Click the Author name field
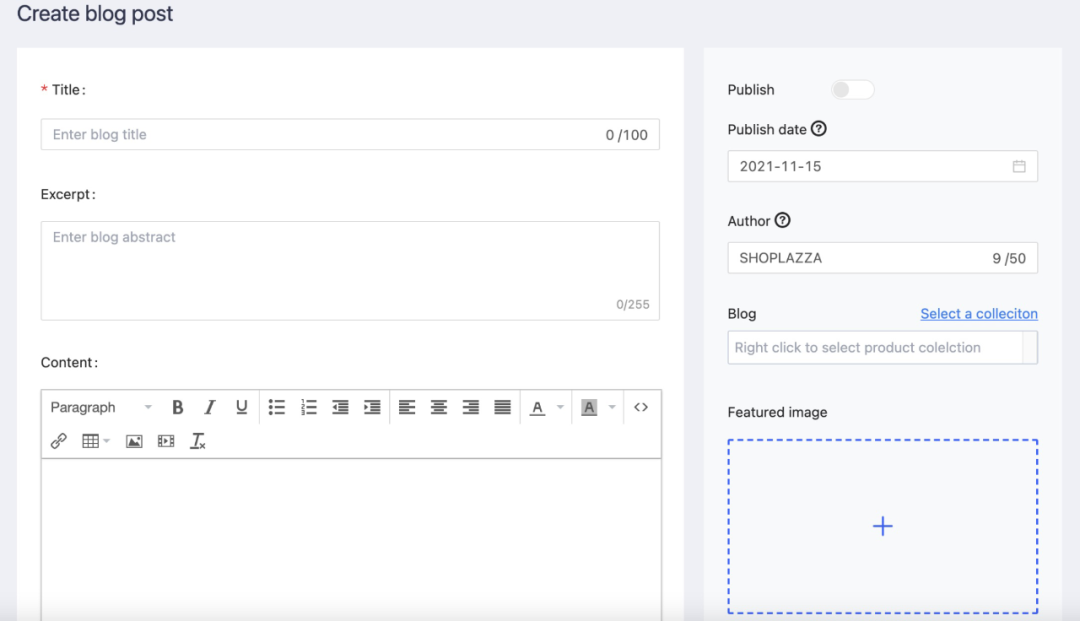This screenshot has width=1080, height=621. point(882,258)
